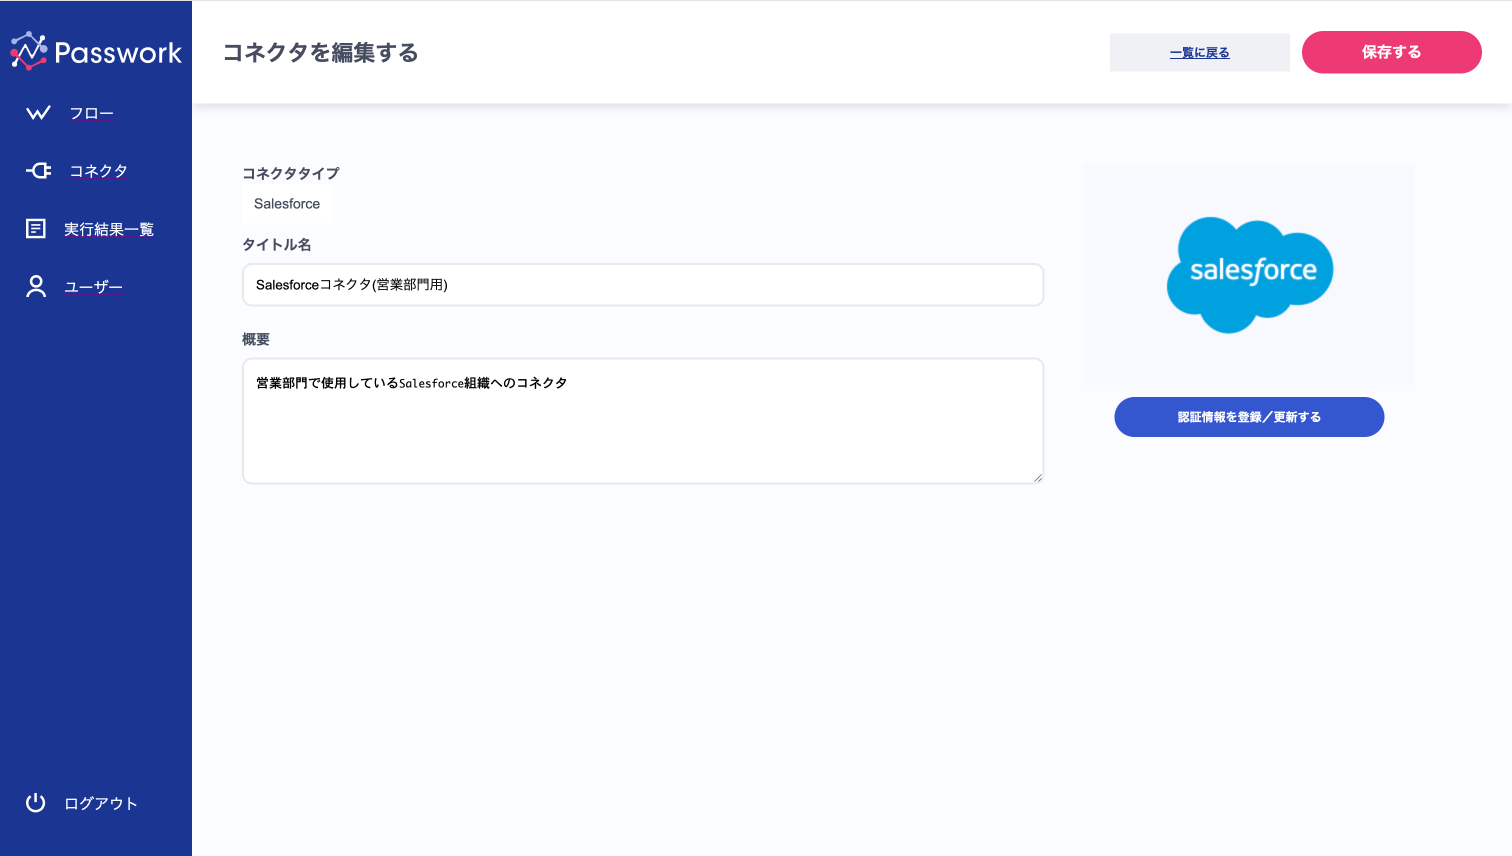Click the Passwork logo icon
Screen dimensions: 1512x856
click(28, 51)
